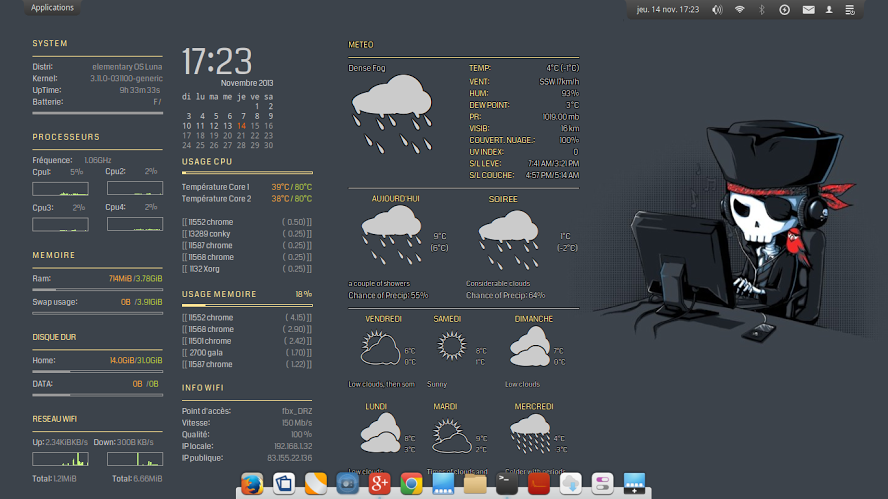Click the Swap usage '0B /3.91GiB' value
The height and width of the screenshot is (499, 888).
142,302
